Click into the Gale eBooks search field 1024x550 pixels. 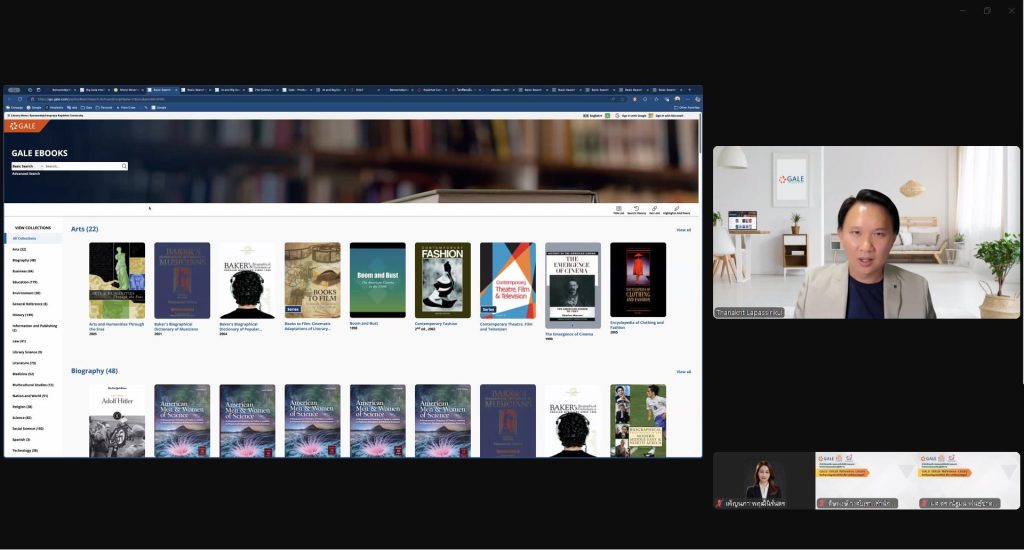pyautogui.click(x=82, y=166)
